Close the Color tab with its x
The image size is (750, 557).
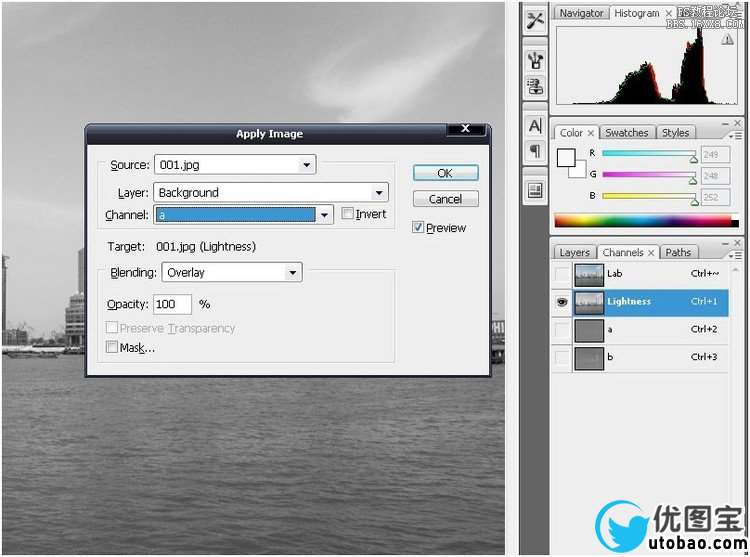pos(591,133)
